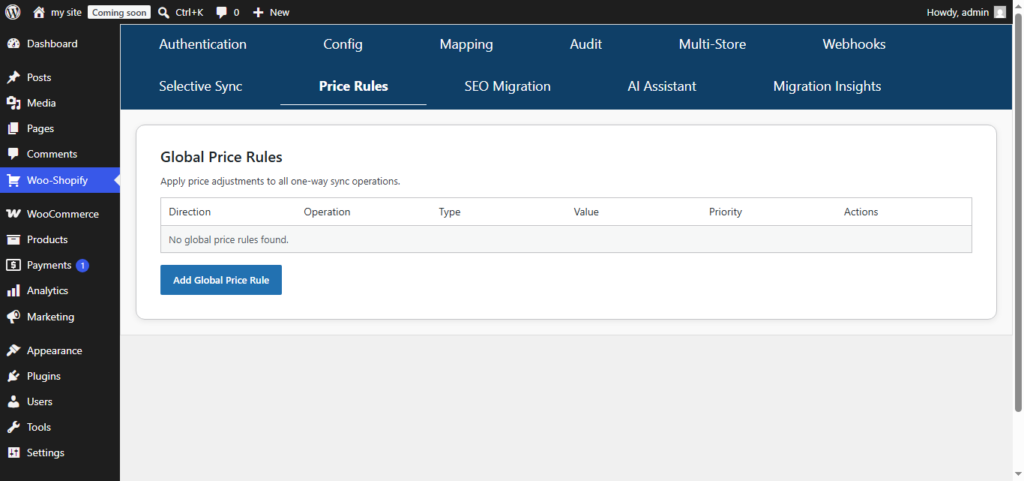Viewport: 1024px width, 481px height.
Task: Open the my site link
Action: (x=66, y=12)
